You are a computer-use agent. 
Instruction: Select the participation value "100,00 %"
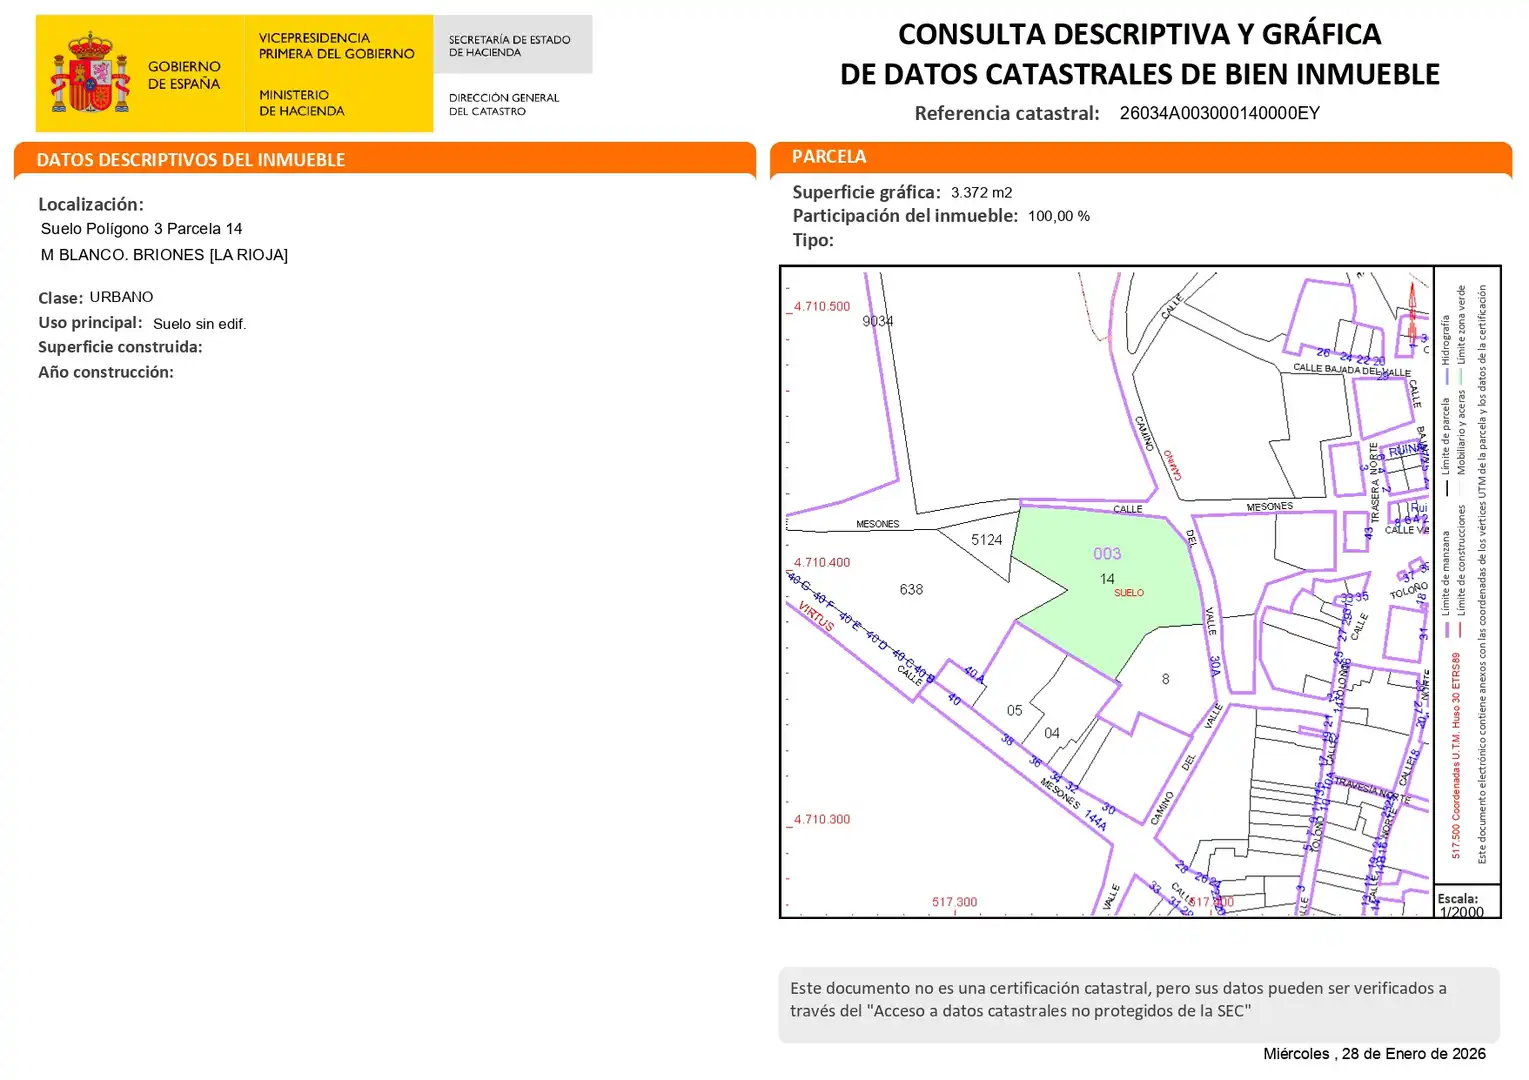(x=1059, y=216)
